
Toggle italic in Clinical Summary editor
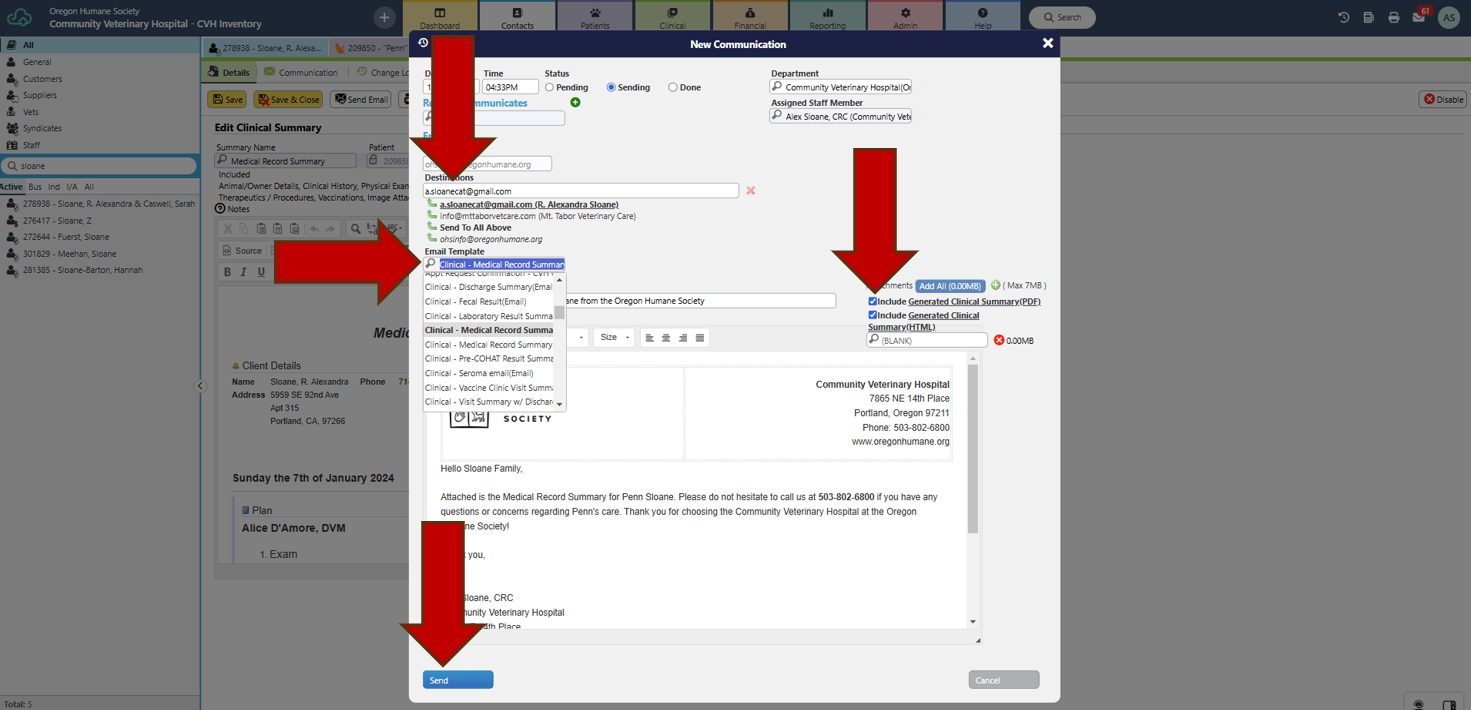click(x=243, y=272)
